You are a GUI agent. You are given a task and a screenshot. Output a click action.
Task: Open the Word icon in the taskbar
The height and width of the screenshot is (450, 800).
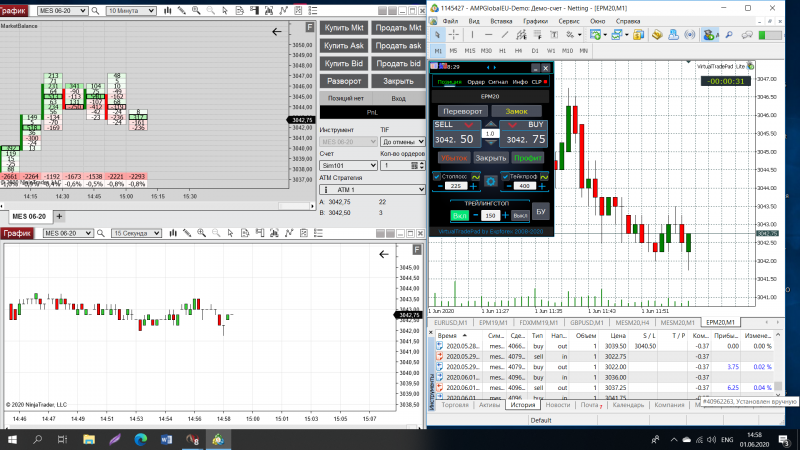(x=166, y=439)
